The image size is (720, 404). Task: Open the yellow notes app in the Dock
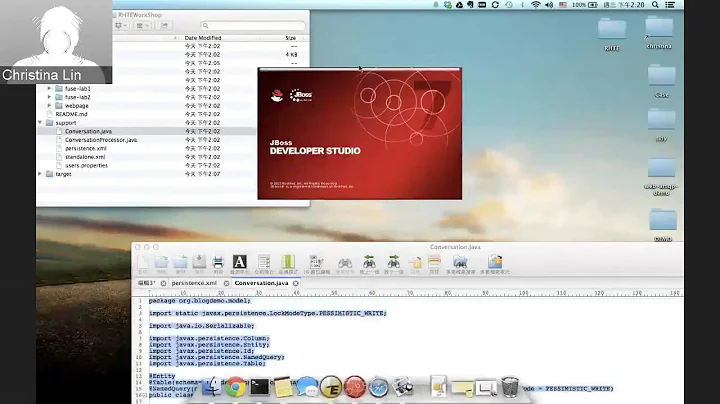pos(283,387)
